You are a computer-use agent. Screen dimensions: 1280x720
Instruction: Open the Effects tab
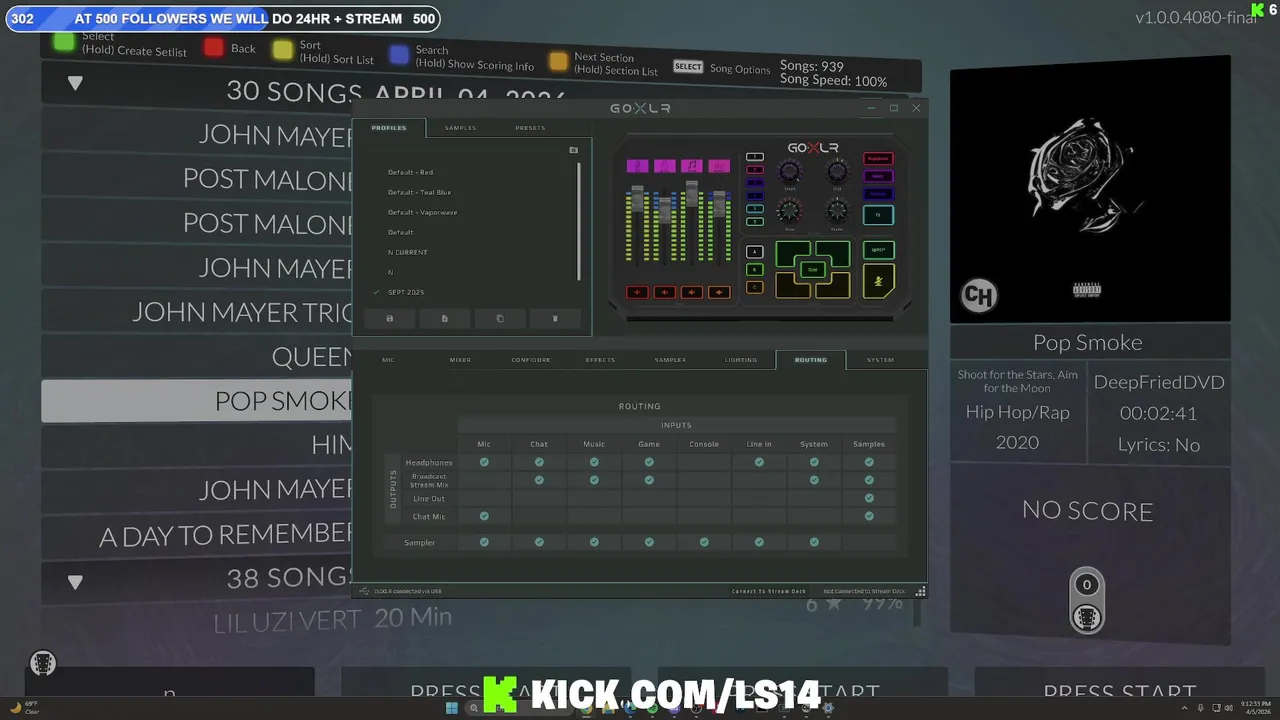[600, 360]
